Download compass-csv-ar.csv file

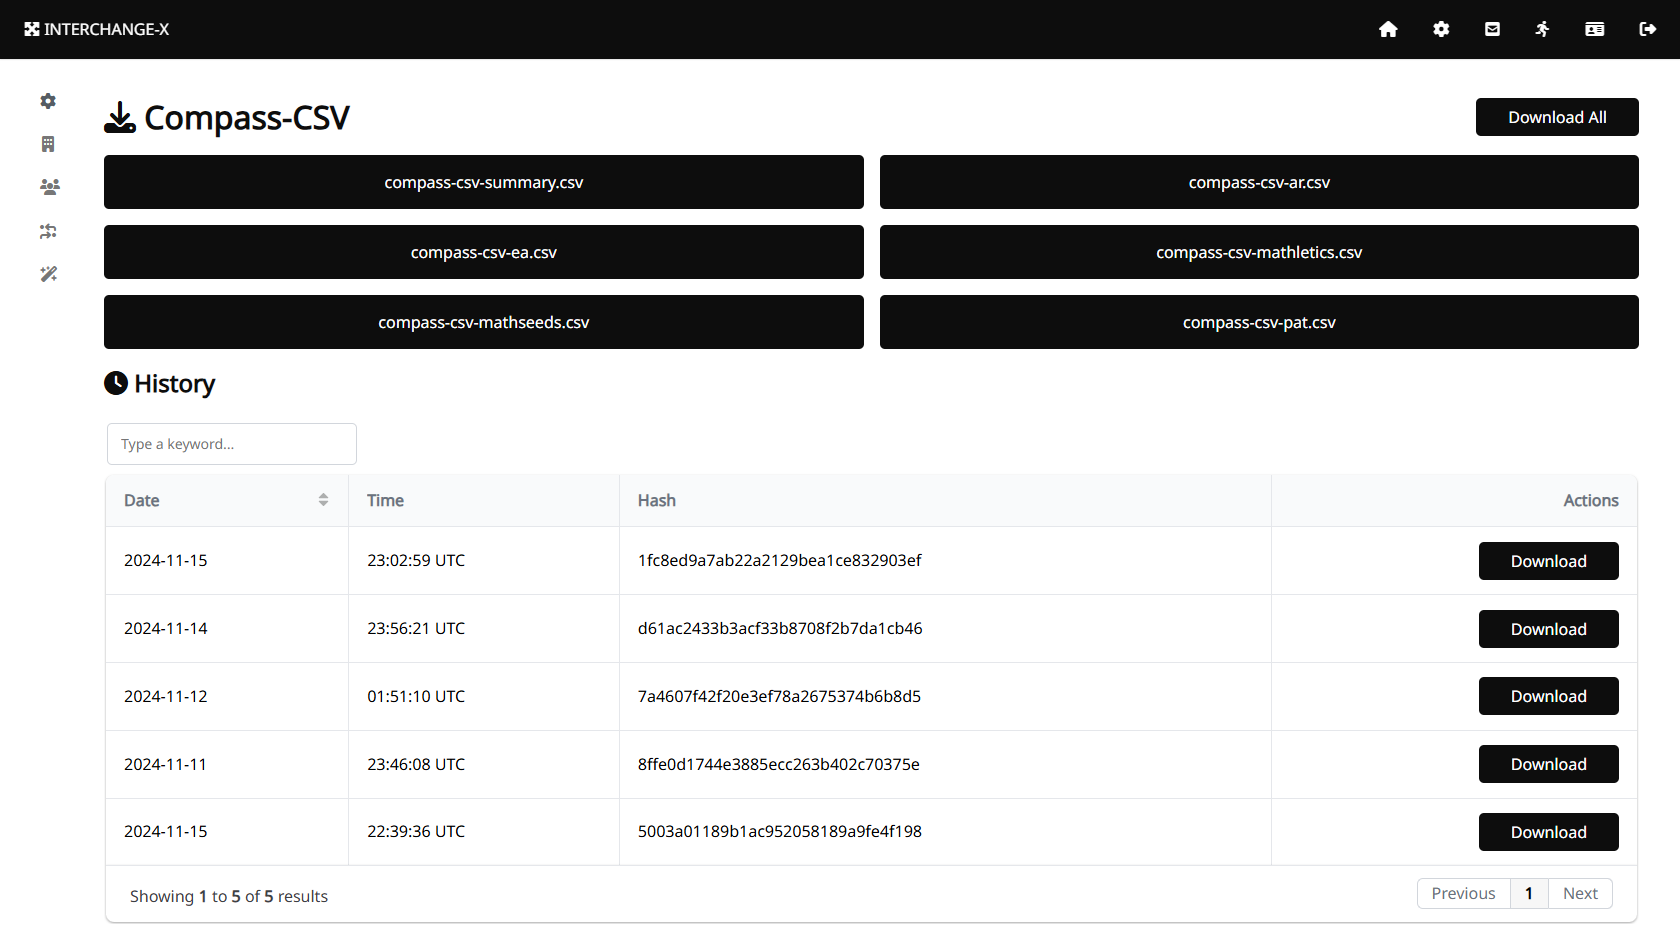pyautogui.click(x=1259, y=182)
